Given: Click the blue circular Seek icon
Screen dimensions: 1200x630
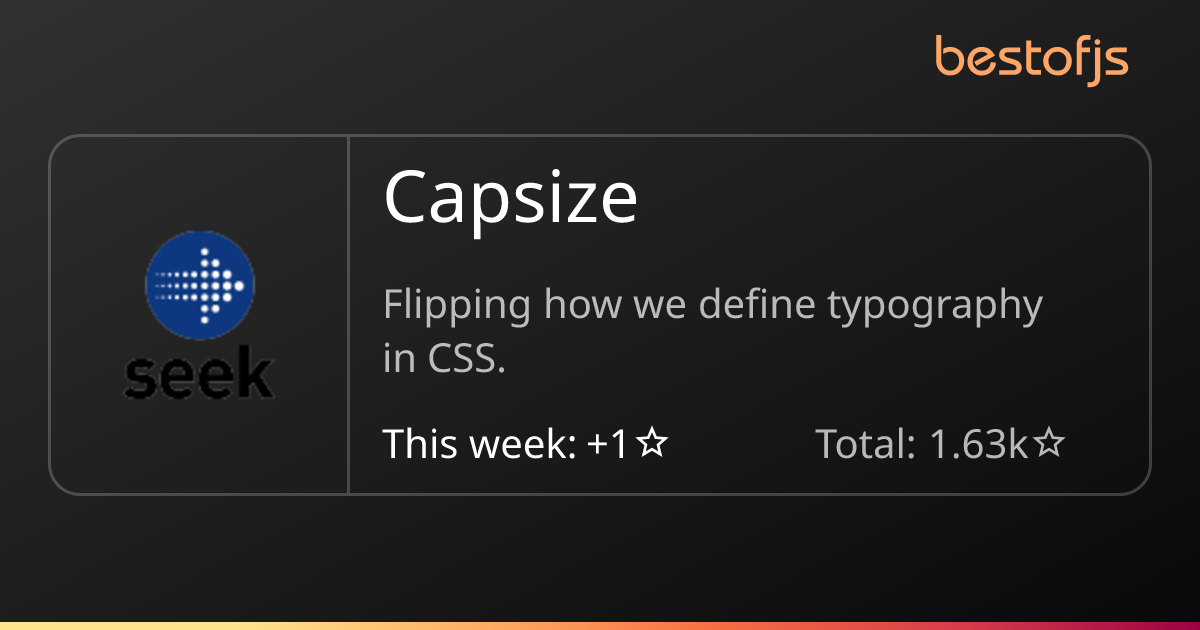Looking at the screenshot, I should [x=200, y=286].
